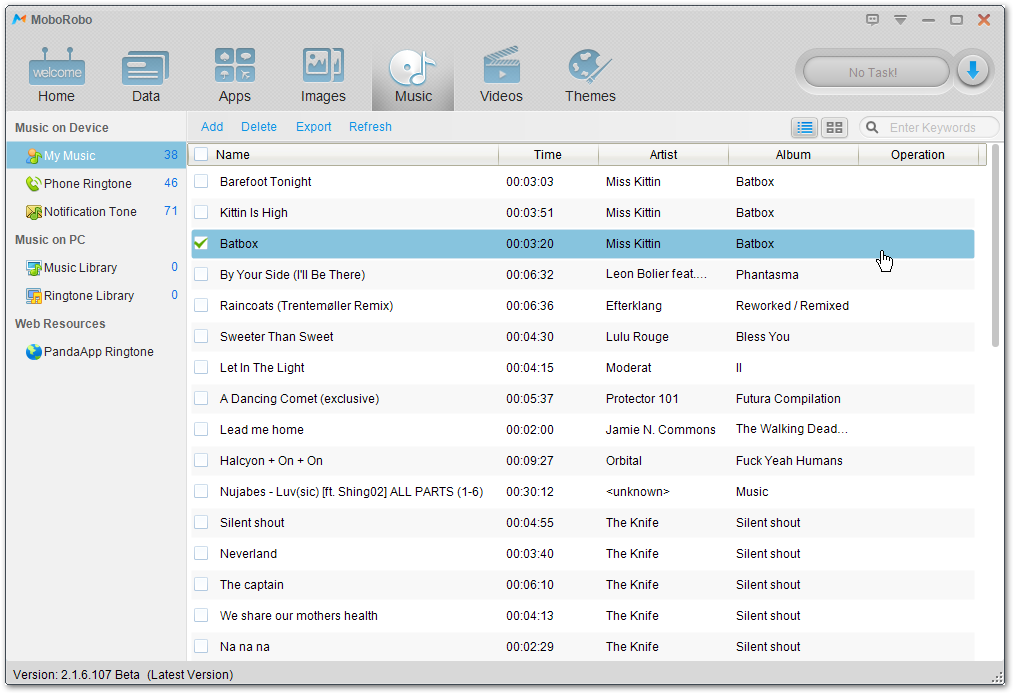Switch to grid thumbnail view
The height and width of the screenshot is (694, 1014).
pyautogui.click(x=834, y=127)
